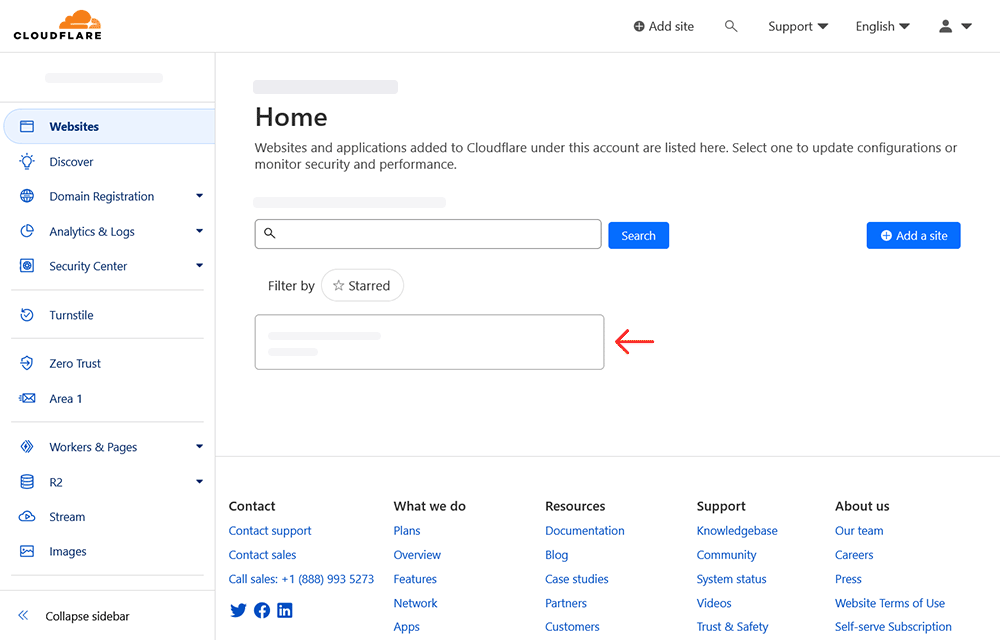Click the Turnstile checkmark icon
This screenshot has width=1000, height=640.
click(27, 314)
